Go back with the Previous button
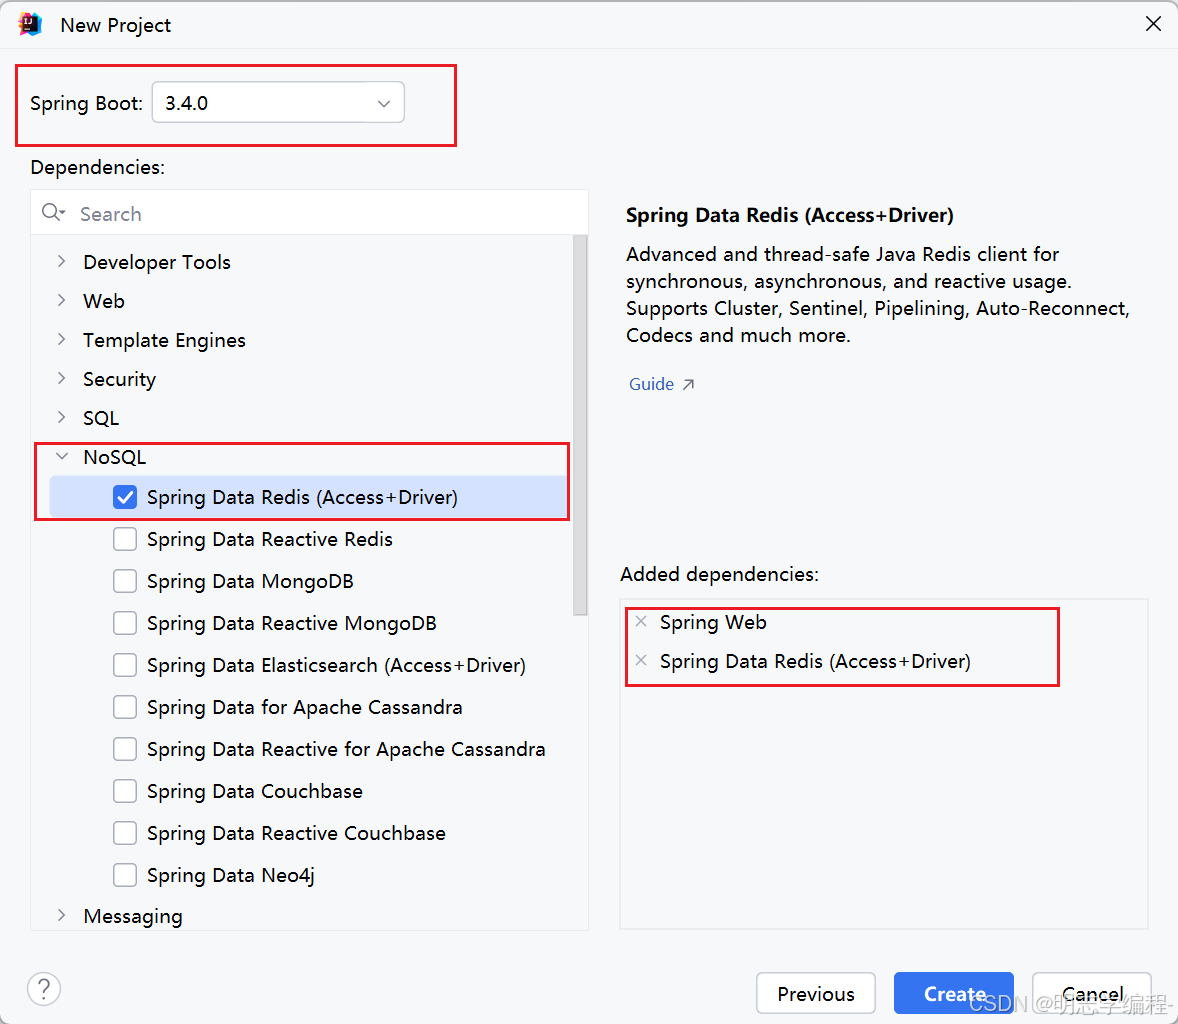The image size is (1178, 1024). [x=815, y=993]
